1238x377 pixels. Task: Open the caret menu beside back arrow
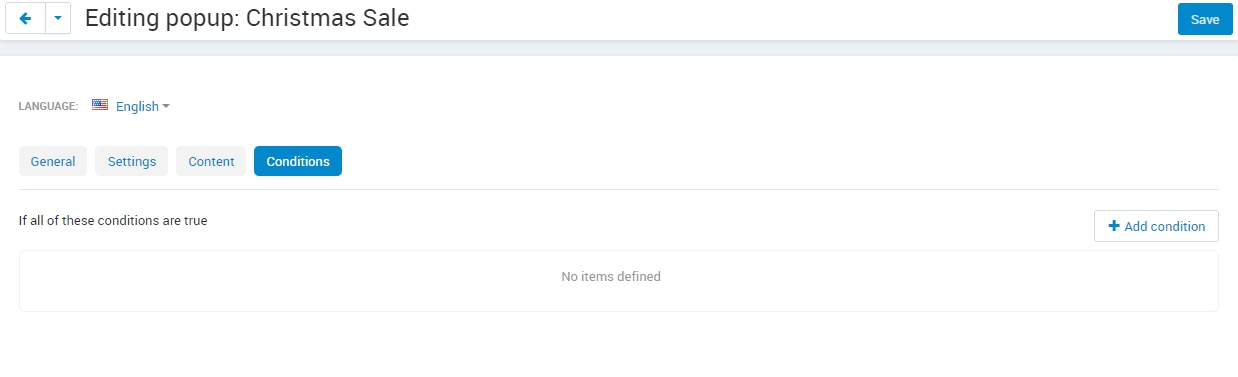(58, 19)
